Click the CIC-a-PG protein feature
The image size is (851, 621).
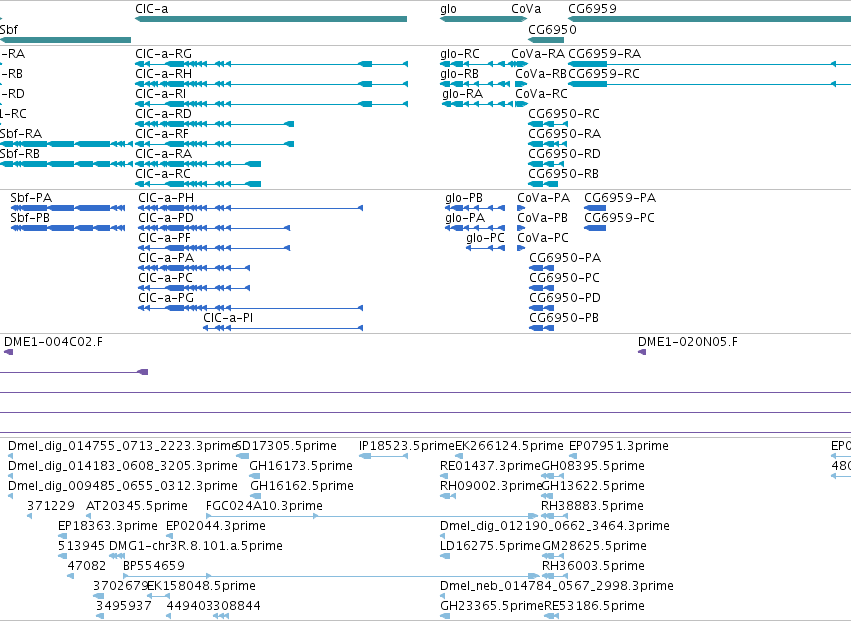(251, 308)
